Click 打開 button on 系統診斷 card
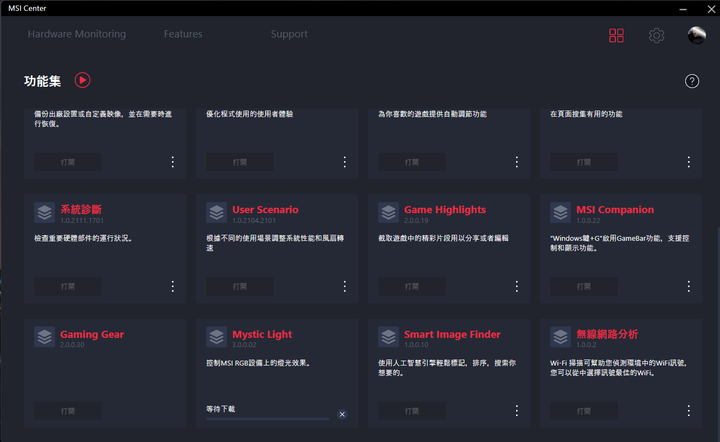The image size is (720, 442). 68,286
